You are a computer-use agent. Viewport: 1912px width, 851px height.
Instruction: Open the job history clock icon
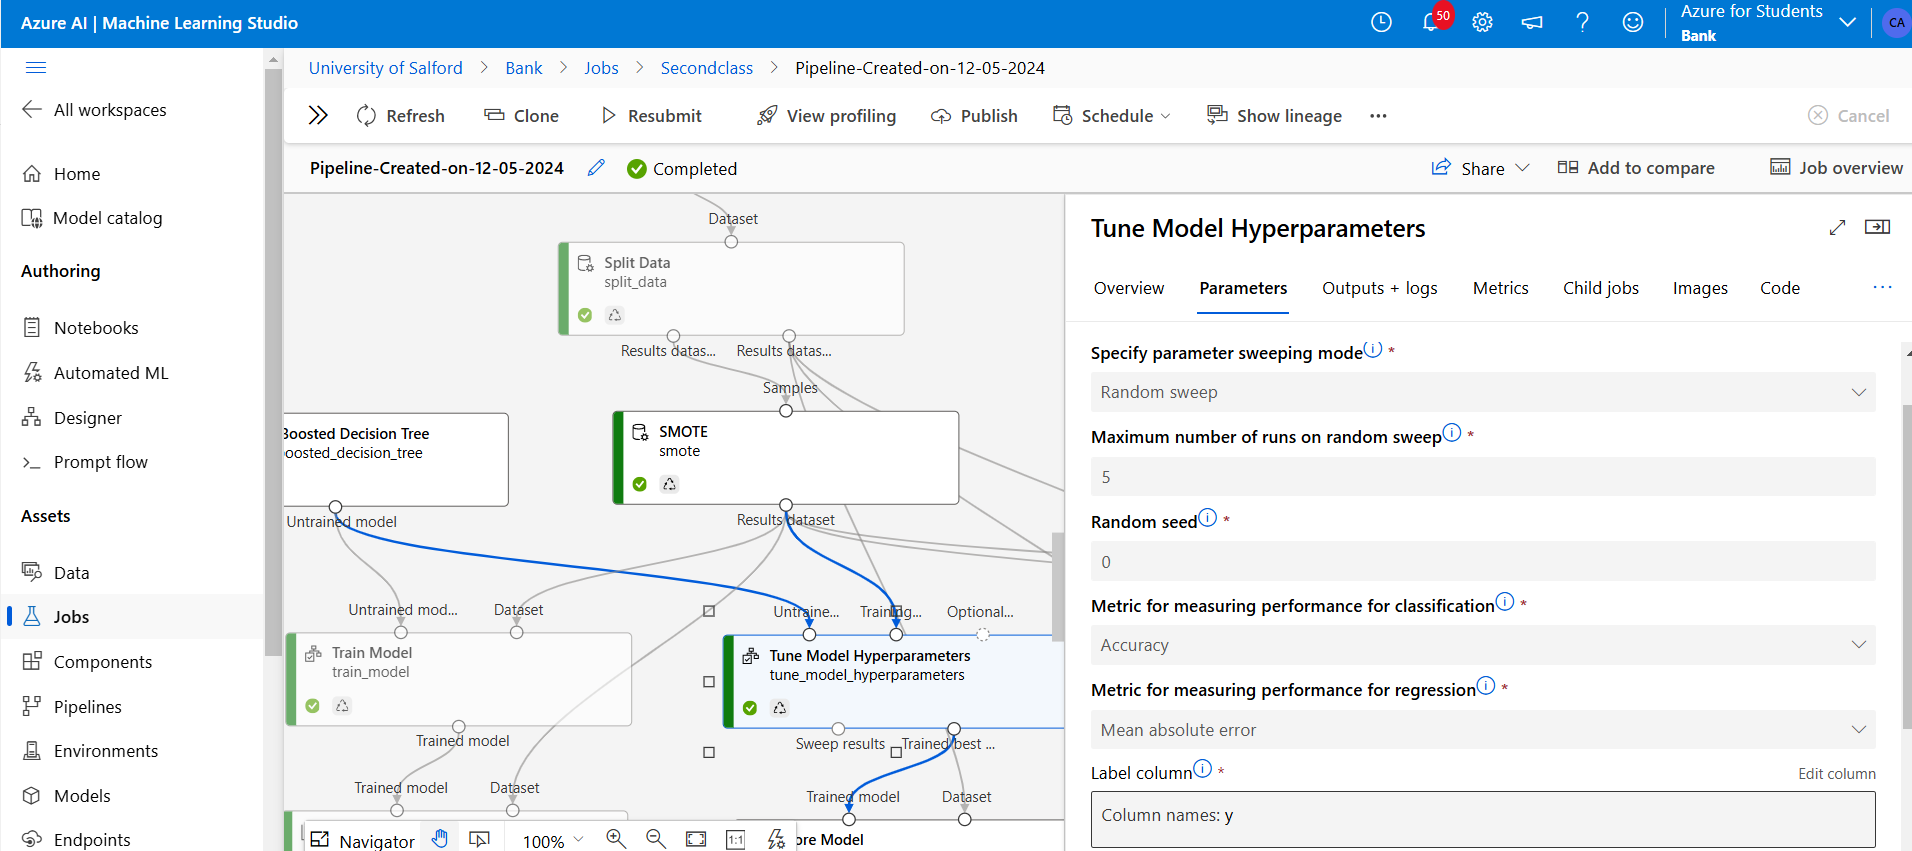(x=1381, y=22)
